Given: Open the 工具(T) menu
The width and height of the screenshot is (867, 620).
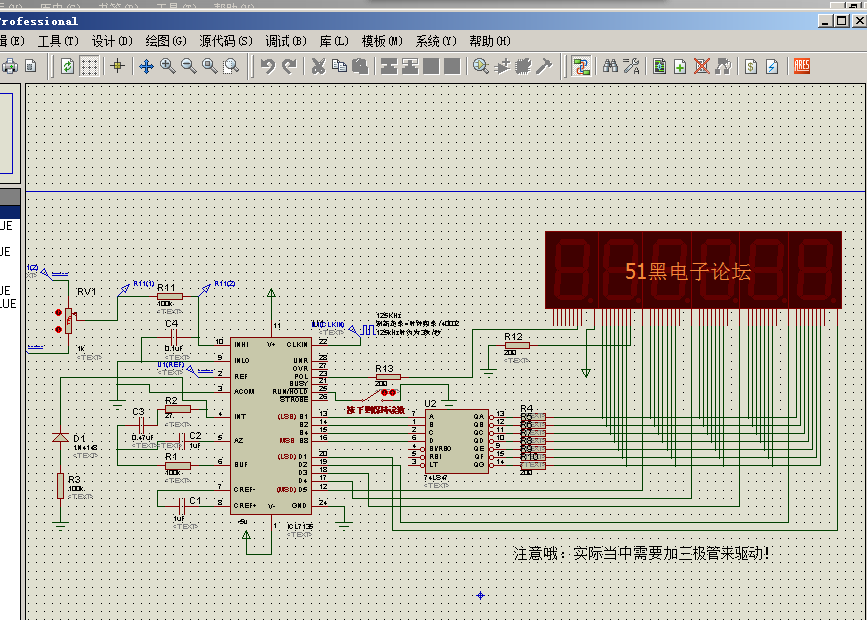Looking at the screenshot, I should [x=58, y=41].
